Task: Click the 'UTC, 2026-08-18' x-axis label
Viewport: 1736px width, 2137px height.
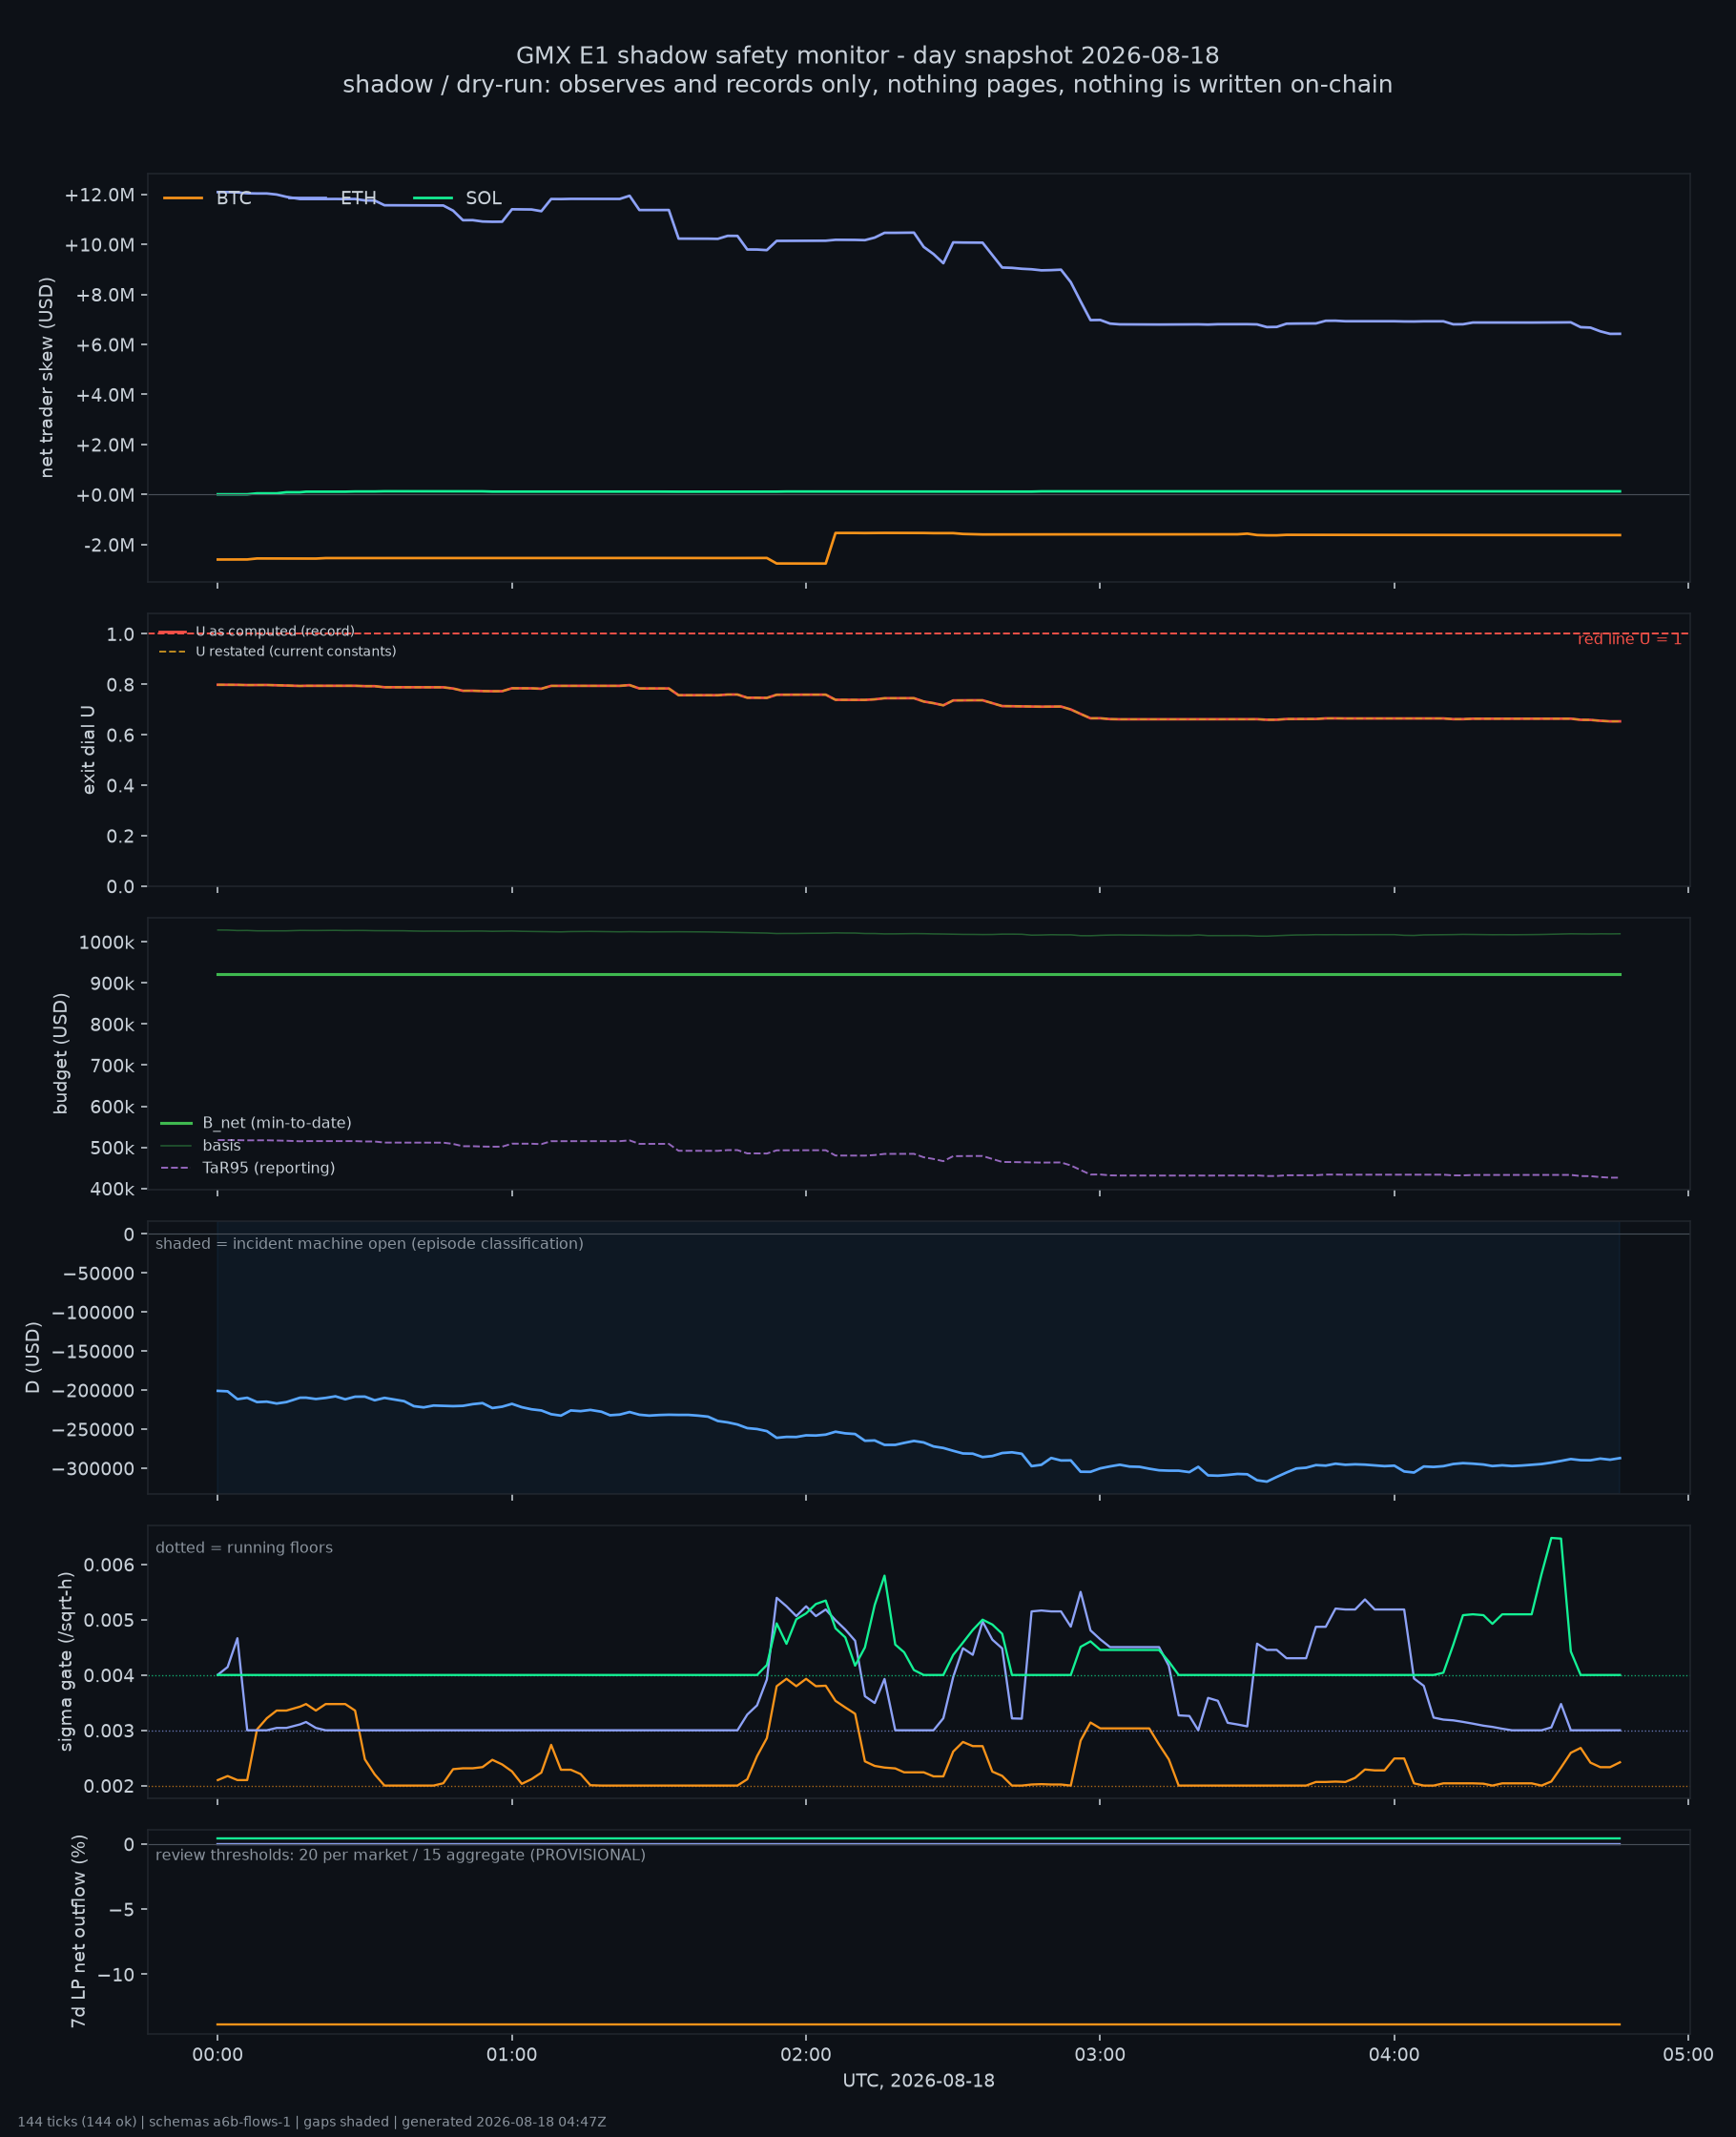Action: (x=918, y=2081)
